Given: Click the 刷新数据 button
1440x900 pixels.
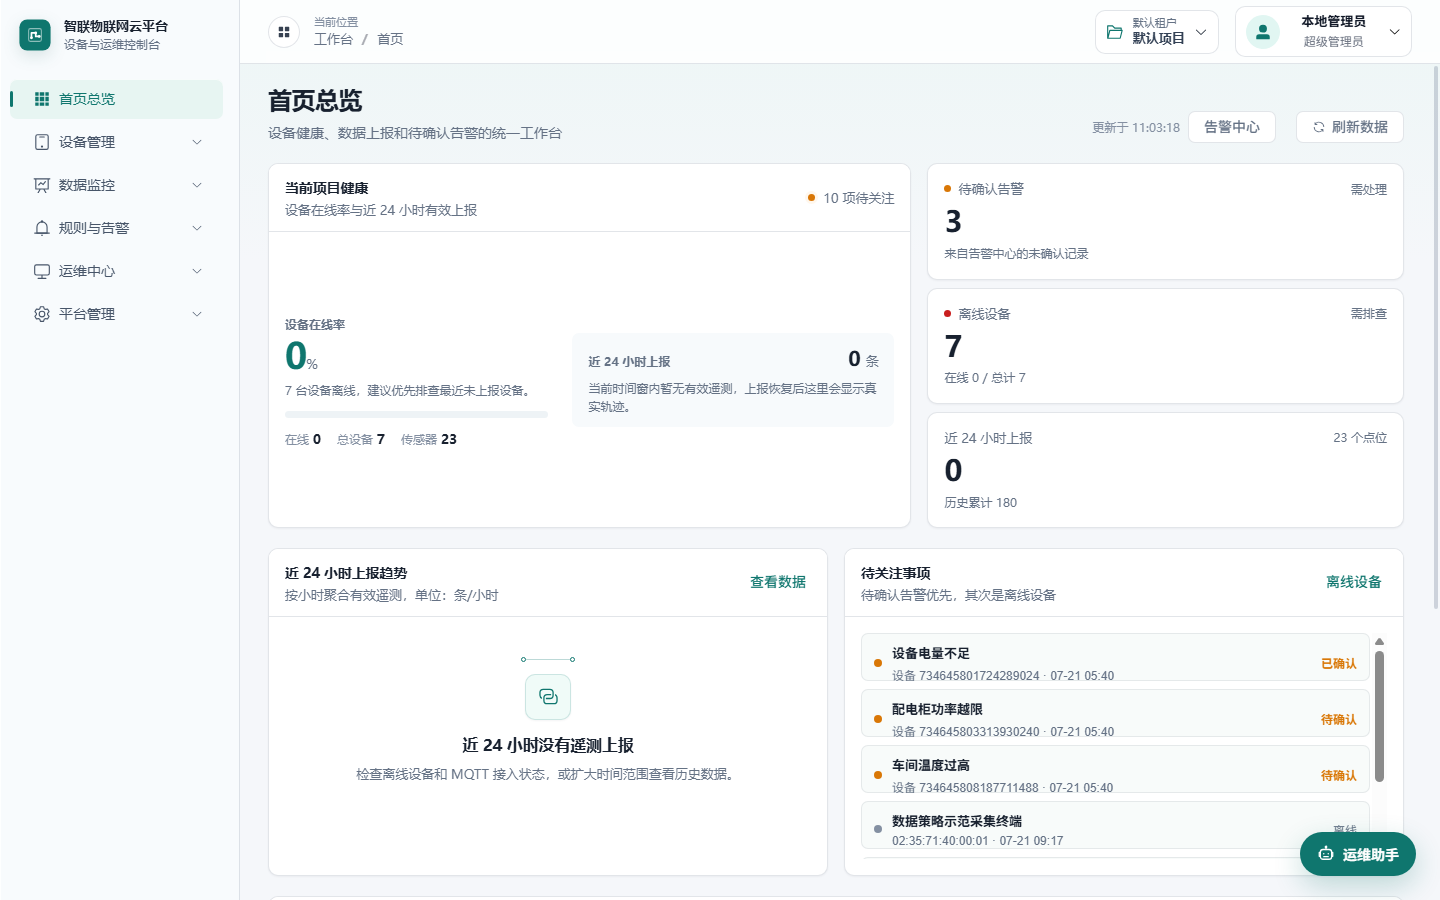Looking at the screenshot, I should [x=1350, y=127].
